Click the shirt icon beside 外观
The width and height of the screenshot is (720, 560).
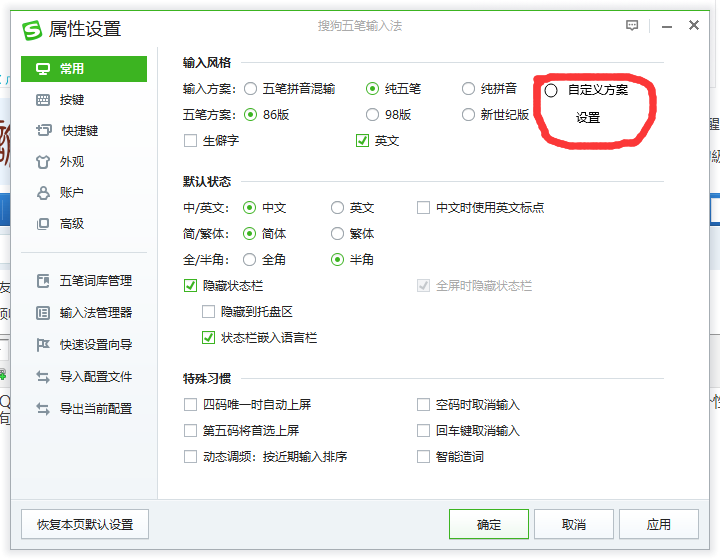coord(43,162)
